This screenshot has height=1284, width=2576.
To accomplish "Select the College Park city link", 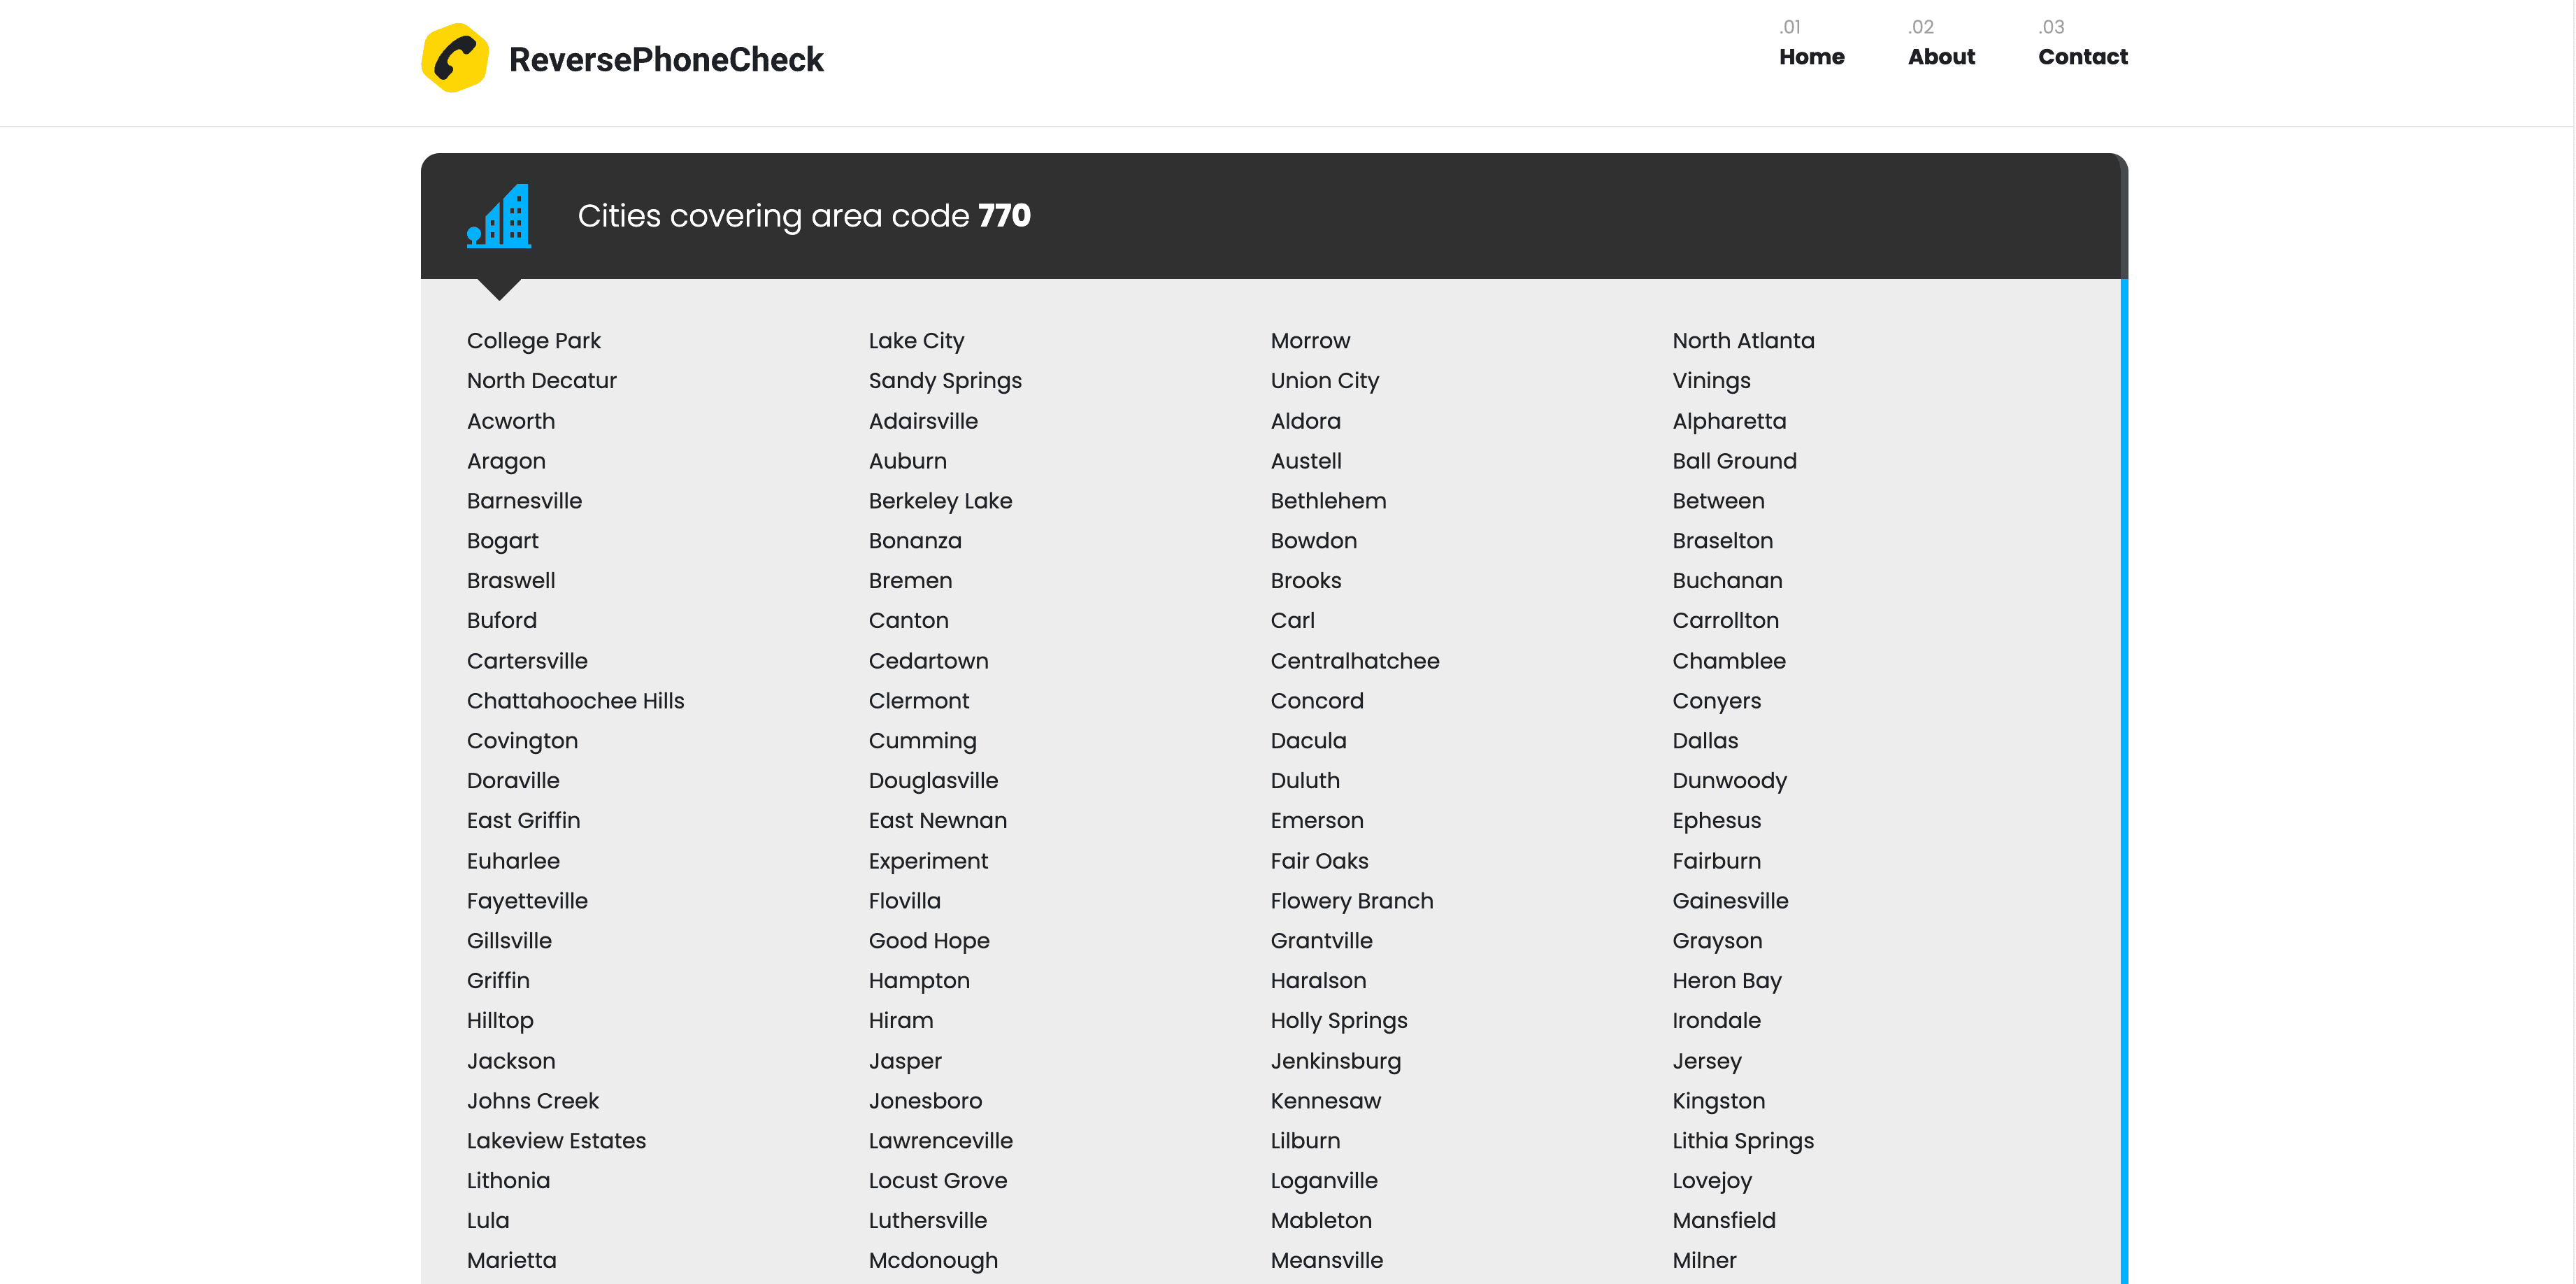I will click(x=533, y=341).
